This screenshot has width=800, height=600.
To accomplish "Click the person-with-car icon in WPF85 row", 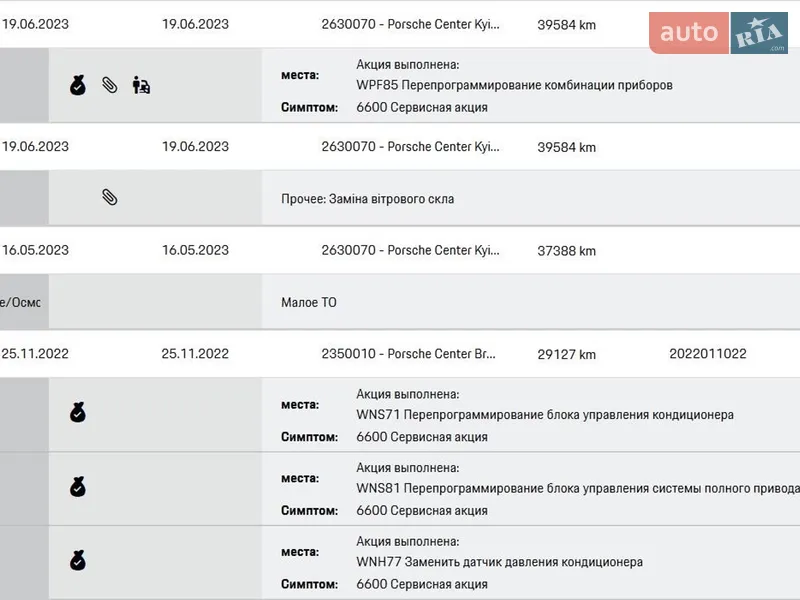I will [141, 85].
